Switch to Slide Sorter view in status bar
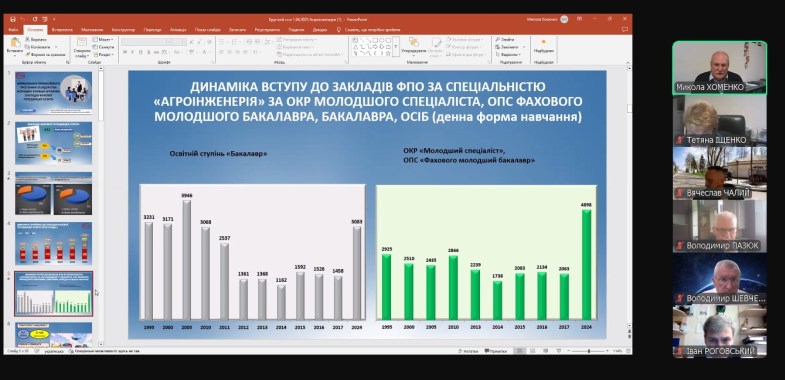This screenshot has height=380, width=785. click(534, 351)
